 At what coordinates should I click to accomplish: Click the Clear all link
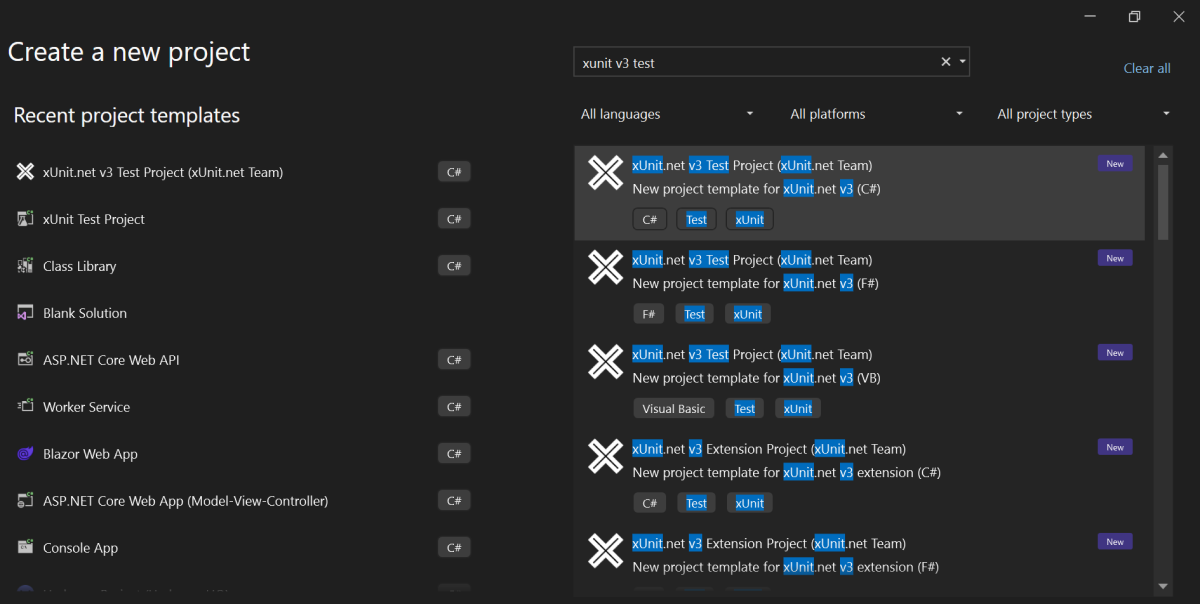[x=1147, y=68]
